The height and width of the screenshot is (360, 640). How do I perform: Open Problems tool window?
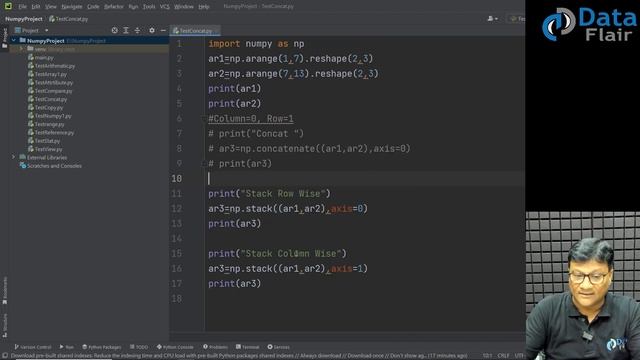(x=215, y=347)
